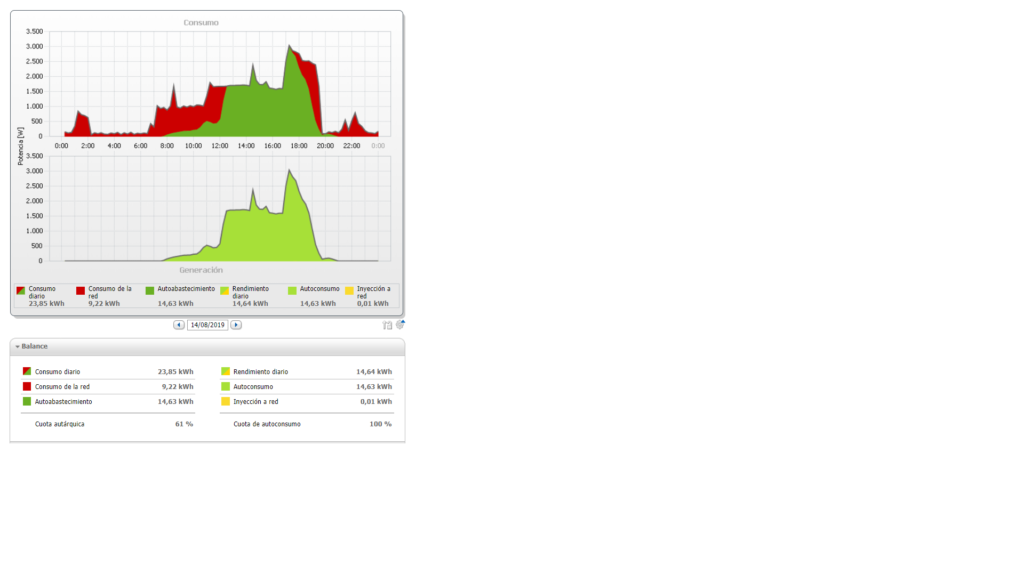Go to the previous day arrow
The height and width of the screenshot is (583, 1024).
(179, 325)
